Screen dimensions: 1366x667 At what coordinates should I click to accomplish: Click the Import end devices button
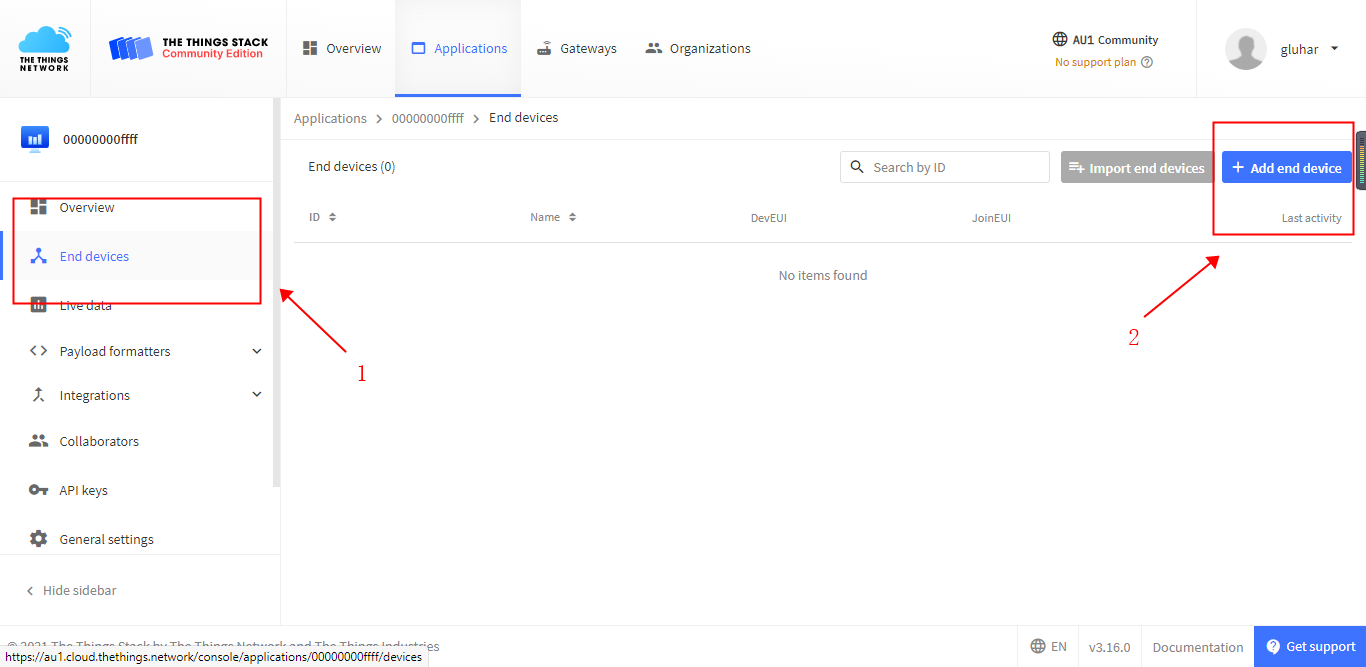coord(1136,168)
